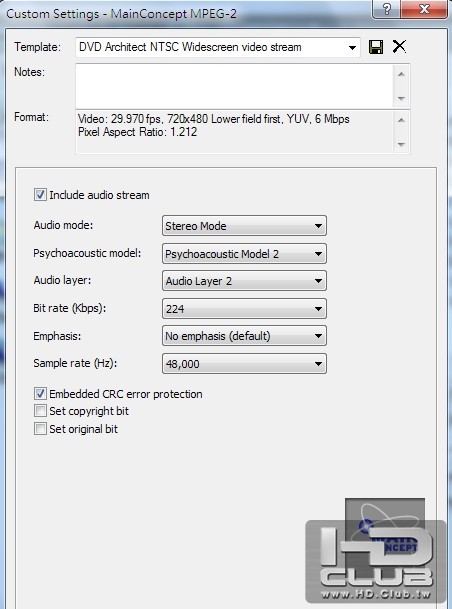Click Notes scrollbar down arrow
This screenshot has width=452, height=609.
402,99
